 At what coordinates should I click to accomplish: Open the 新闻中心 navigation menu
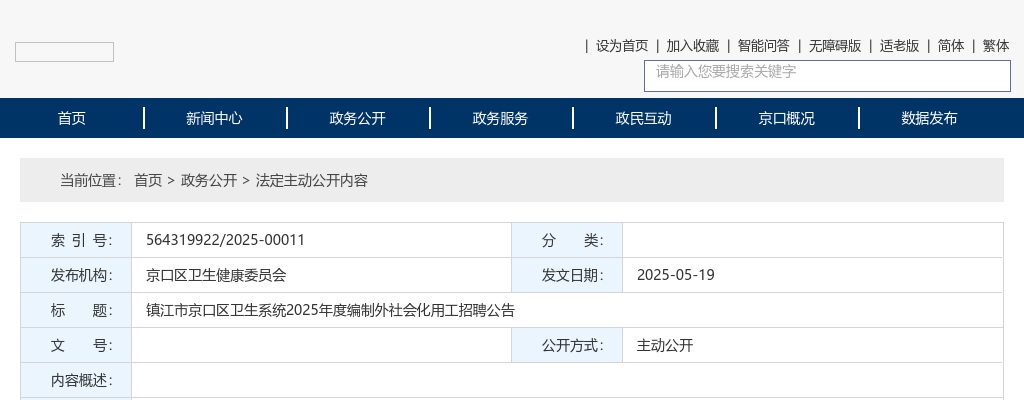(x=214, y=118)
